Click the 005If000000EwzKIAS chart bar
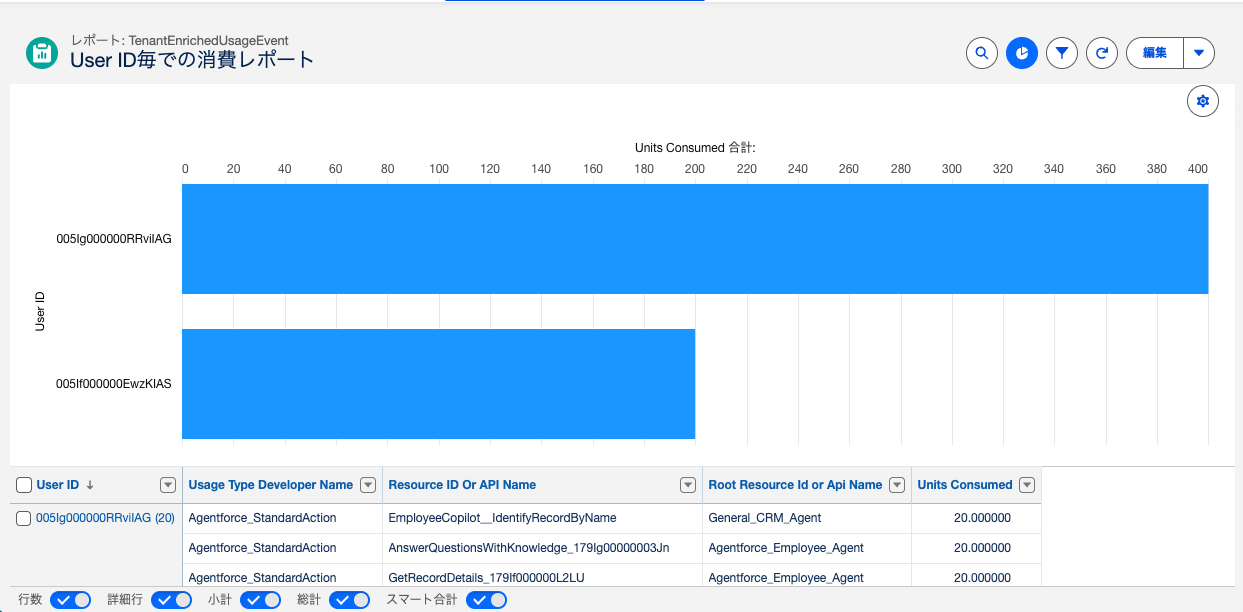Viewport: 1243px width, 612px height. [438, 384]
